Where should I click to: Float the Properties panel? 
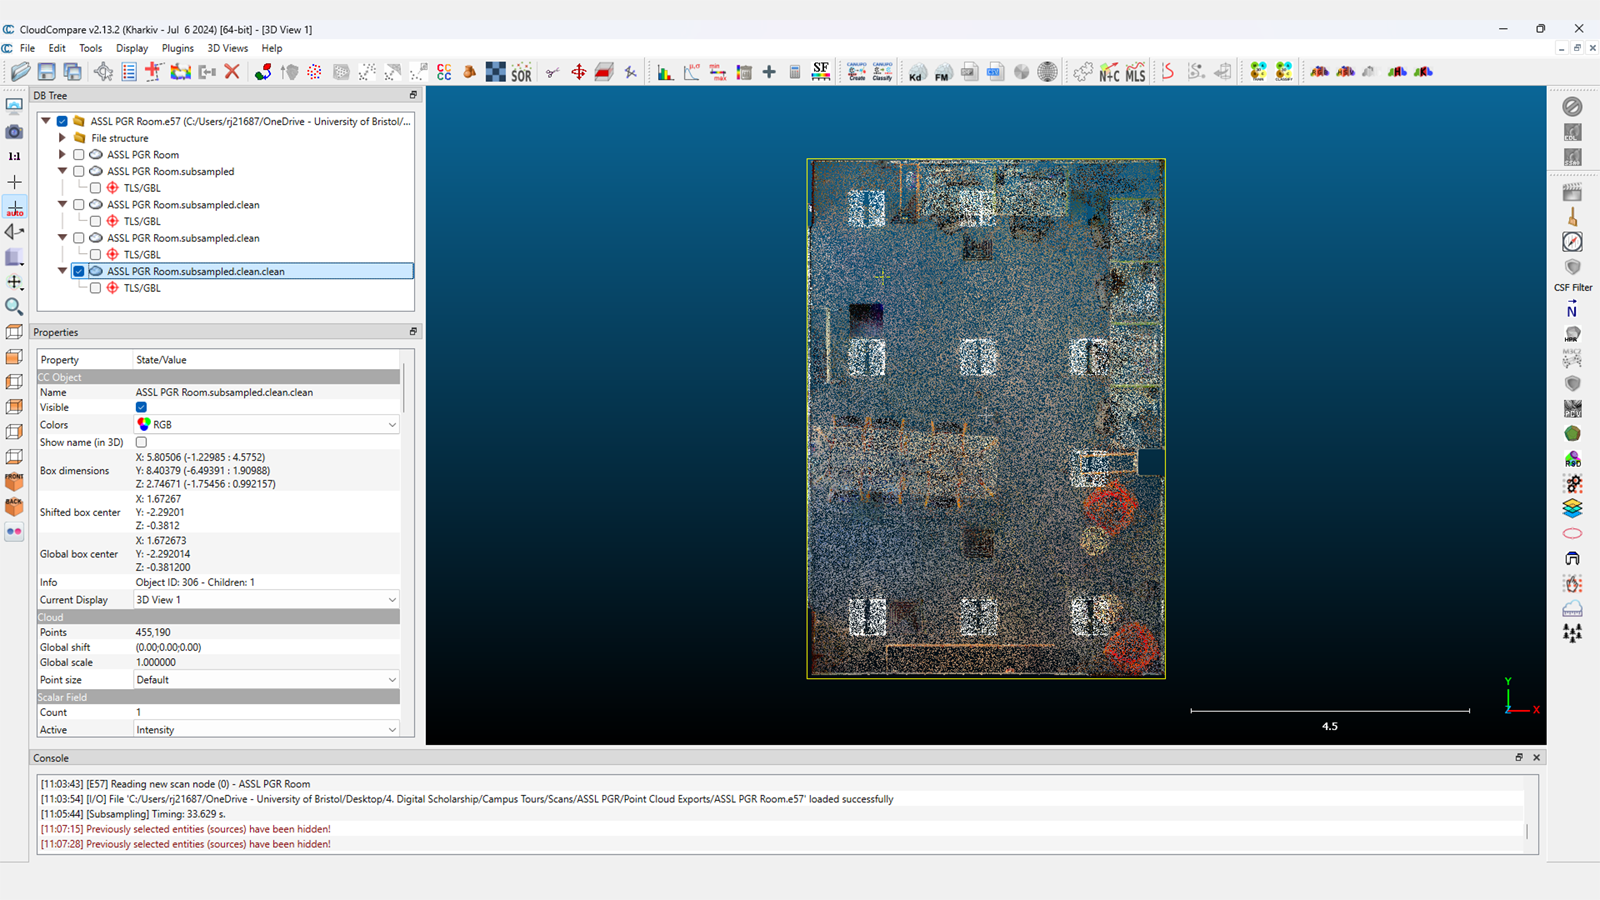413,332
